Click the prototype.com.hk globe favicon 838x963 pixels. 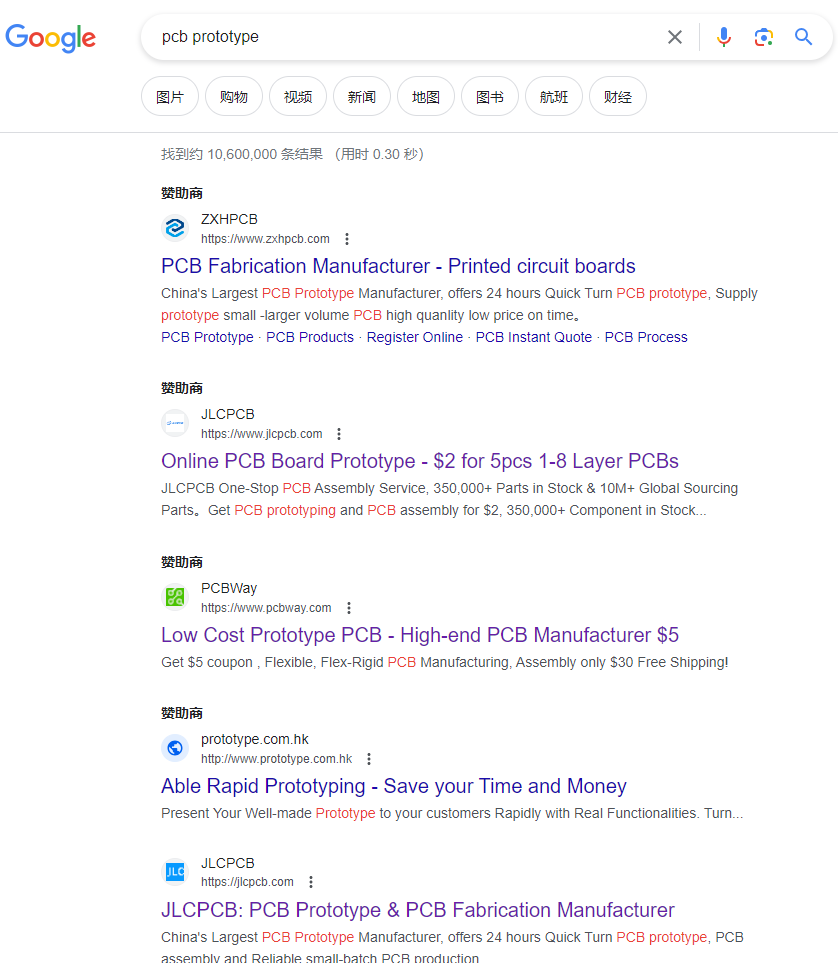[x=175, y=748]
